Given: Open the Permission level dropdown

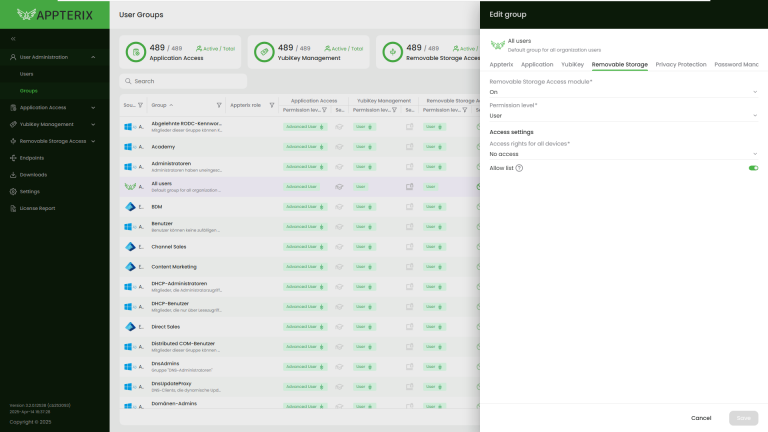Looking at the screenshot, I should (x=623, y=115).
